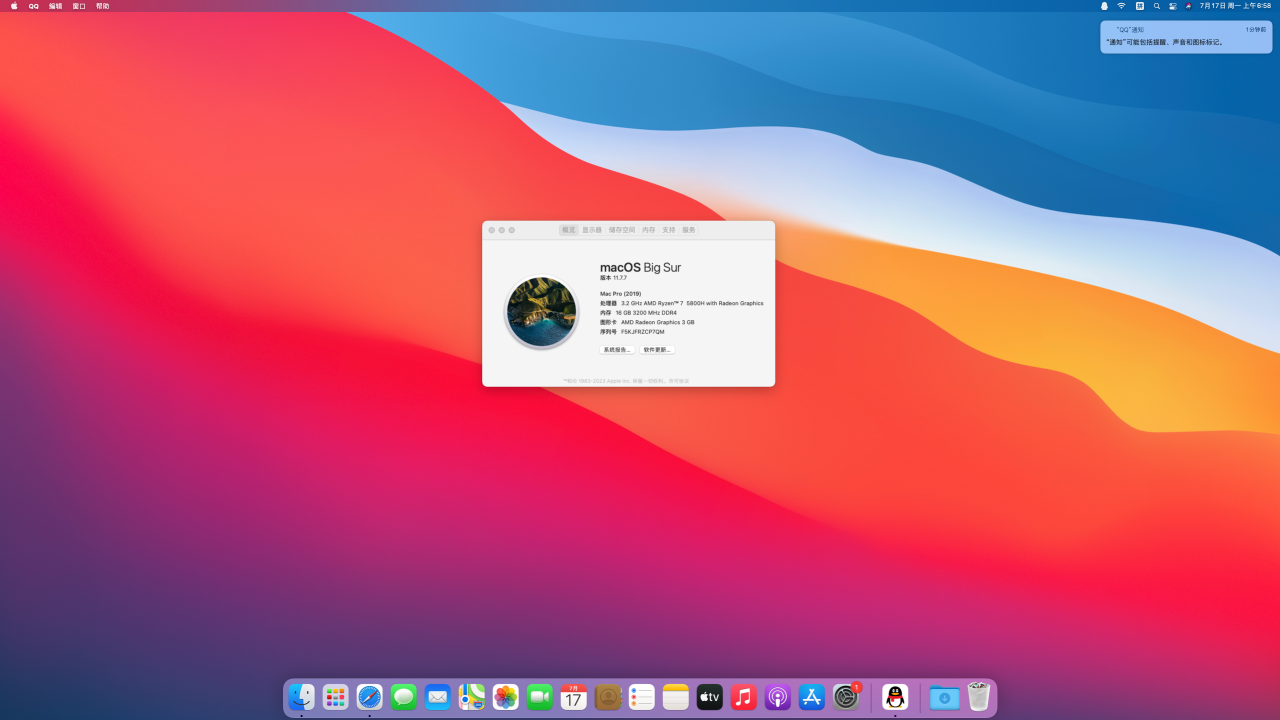Open the 帮助 menu
The width and height of the screenshot is (1280, 720).
coord(103,6)
